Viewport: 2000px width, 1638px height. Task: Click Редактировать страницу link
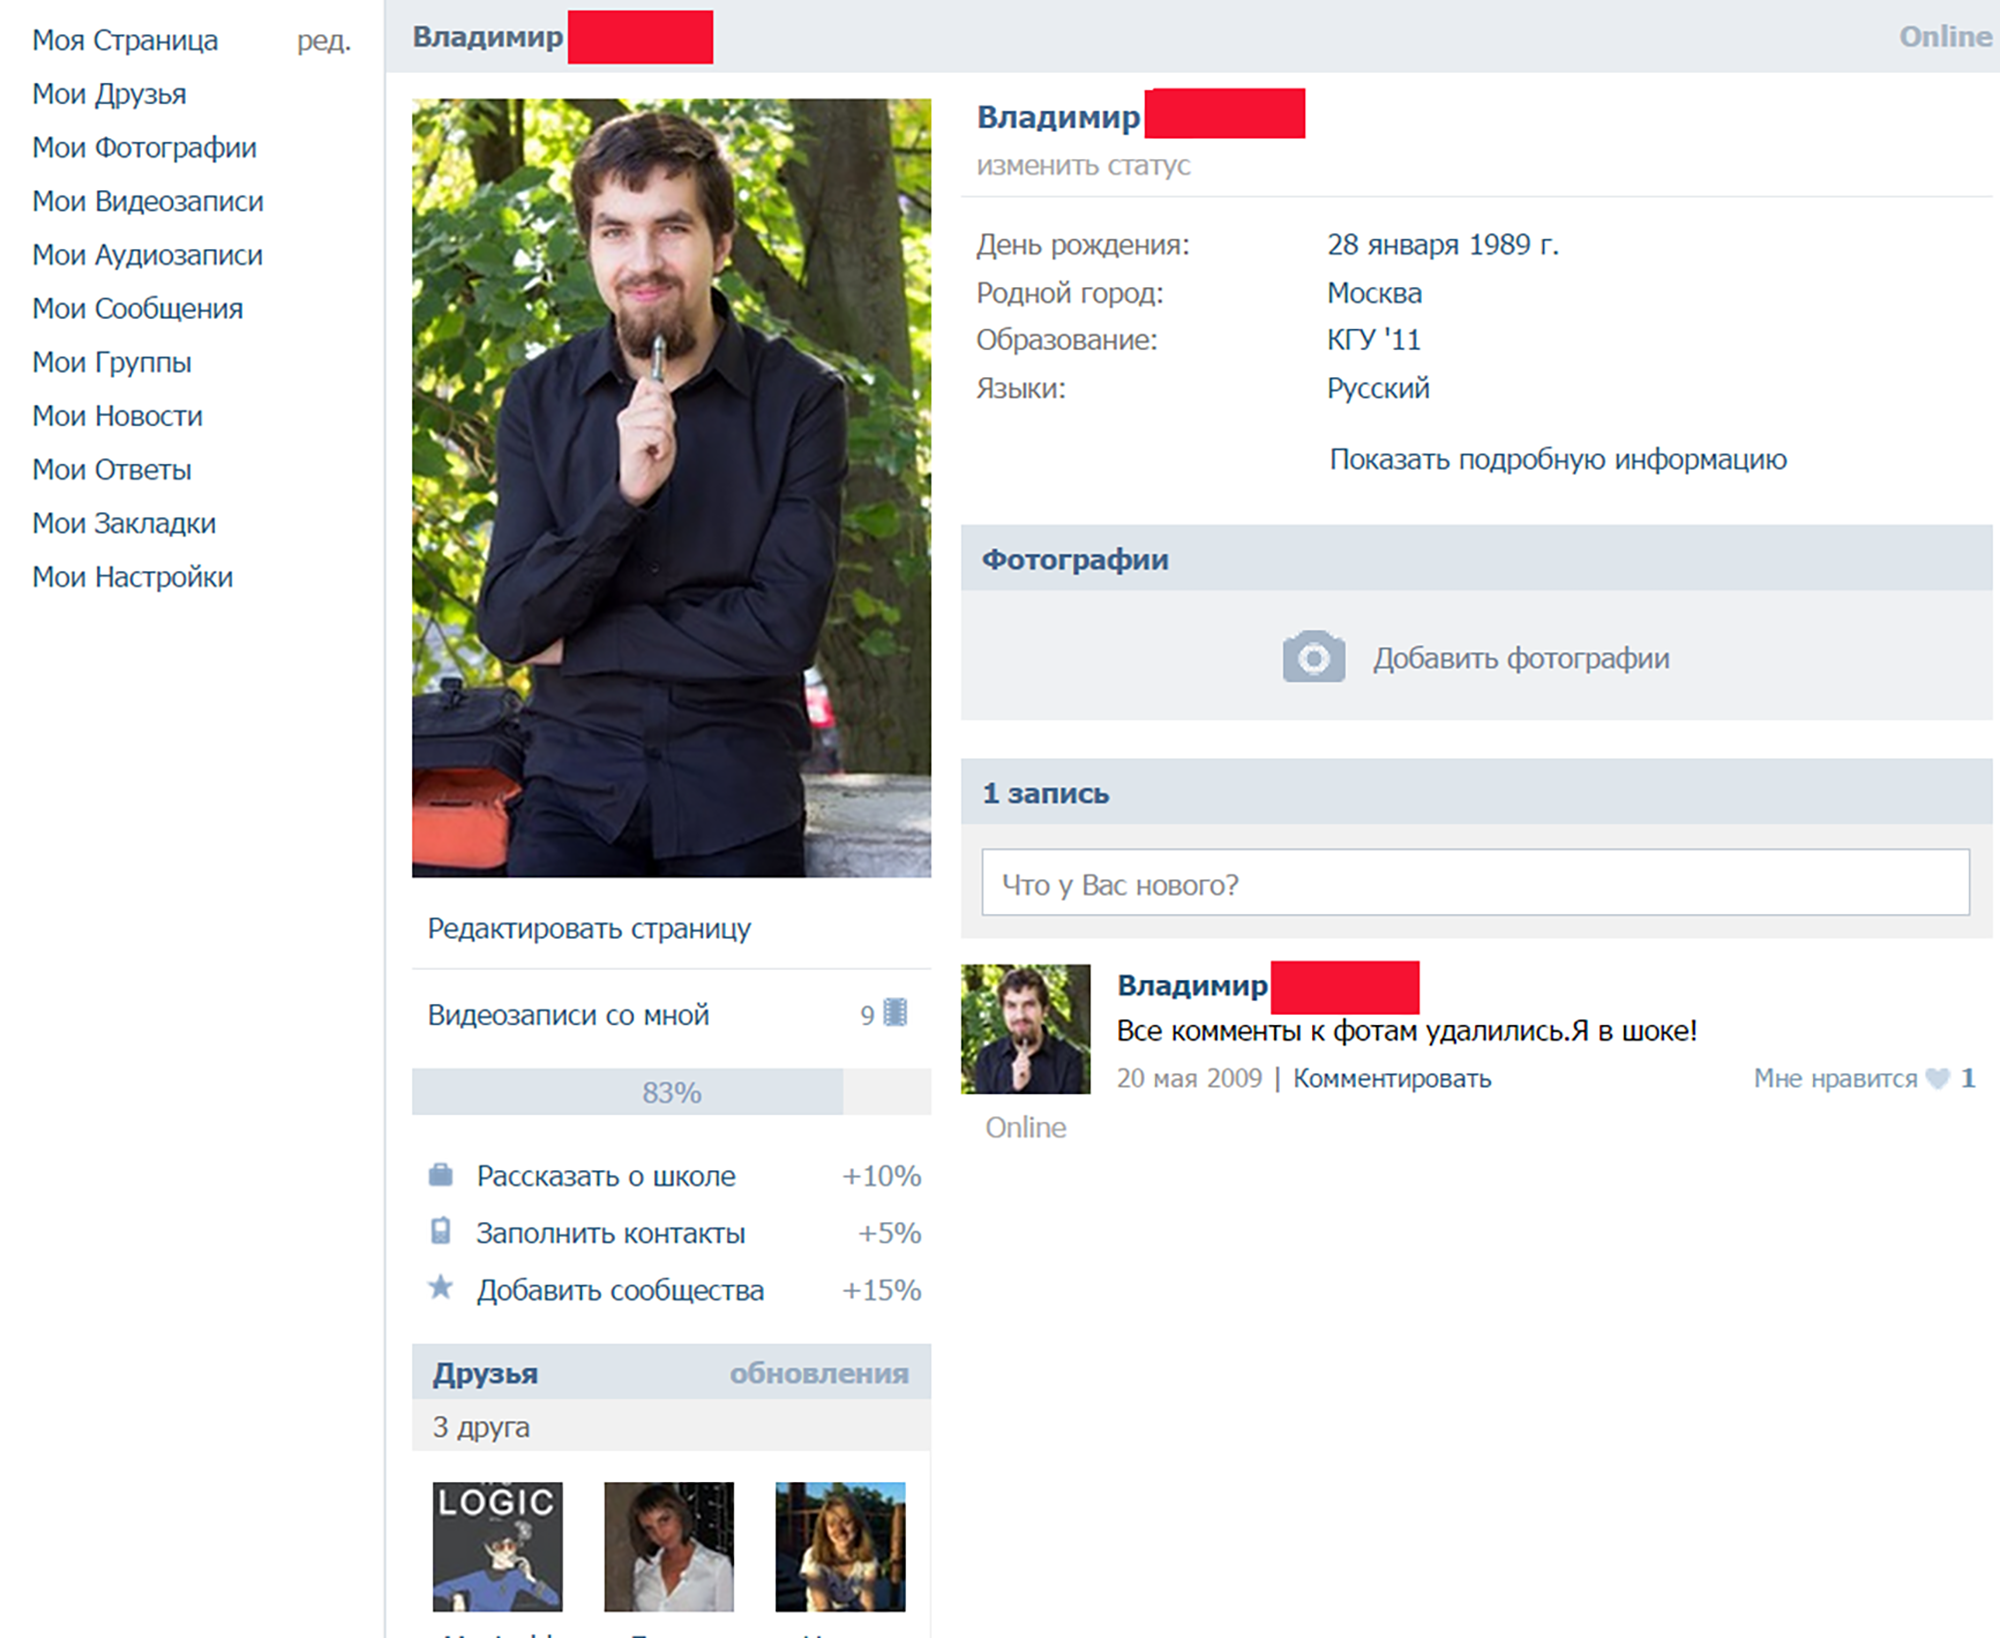click(589, 929)
